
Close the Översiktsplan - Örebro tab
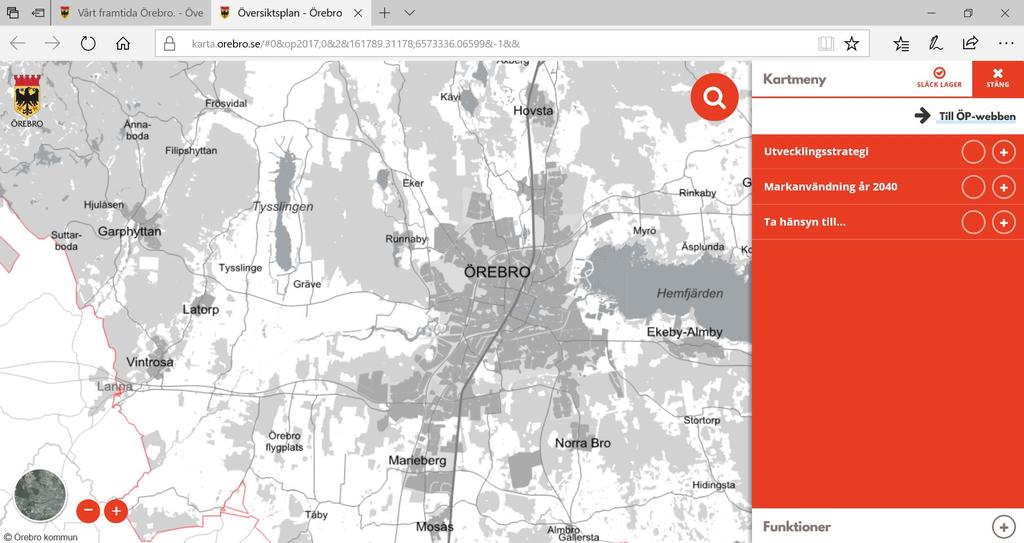coord(358,12)
